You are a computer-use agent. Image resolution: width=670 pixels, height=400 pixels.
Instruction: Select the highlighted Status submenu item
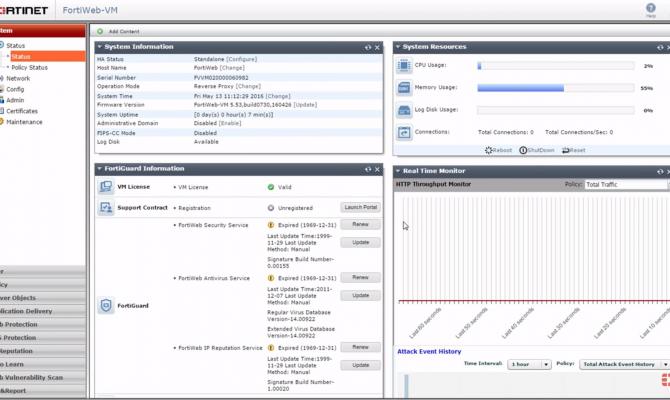pos(48,56)
